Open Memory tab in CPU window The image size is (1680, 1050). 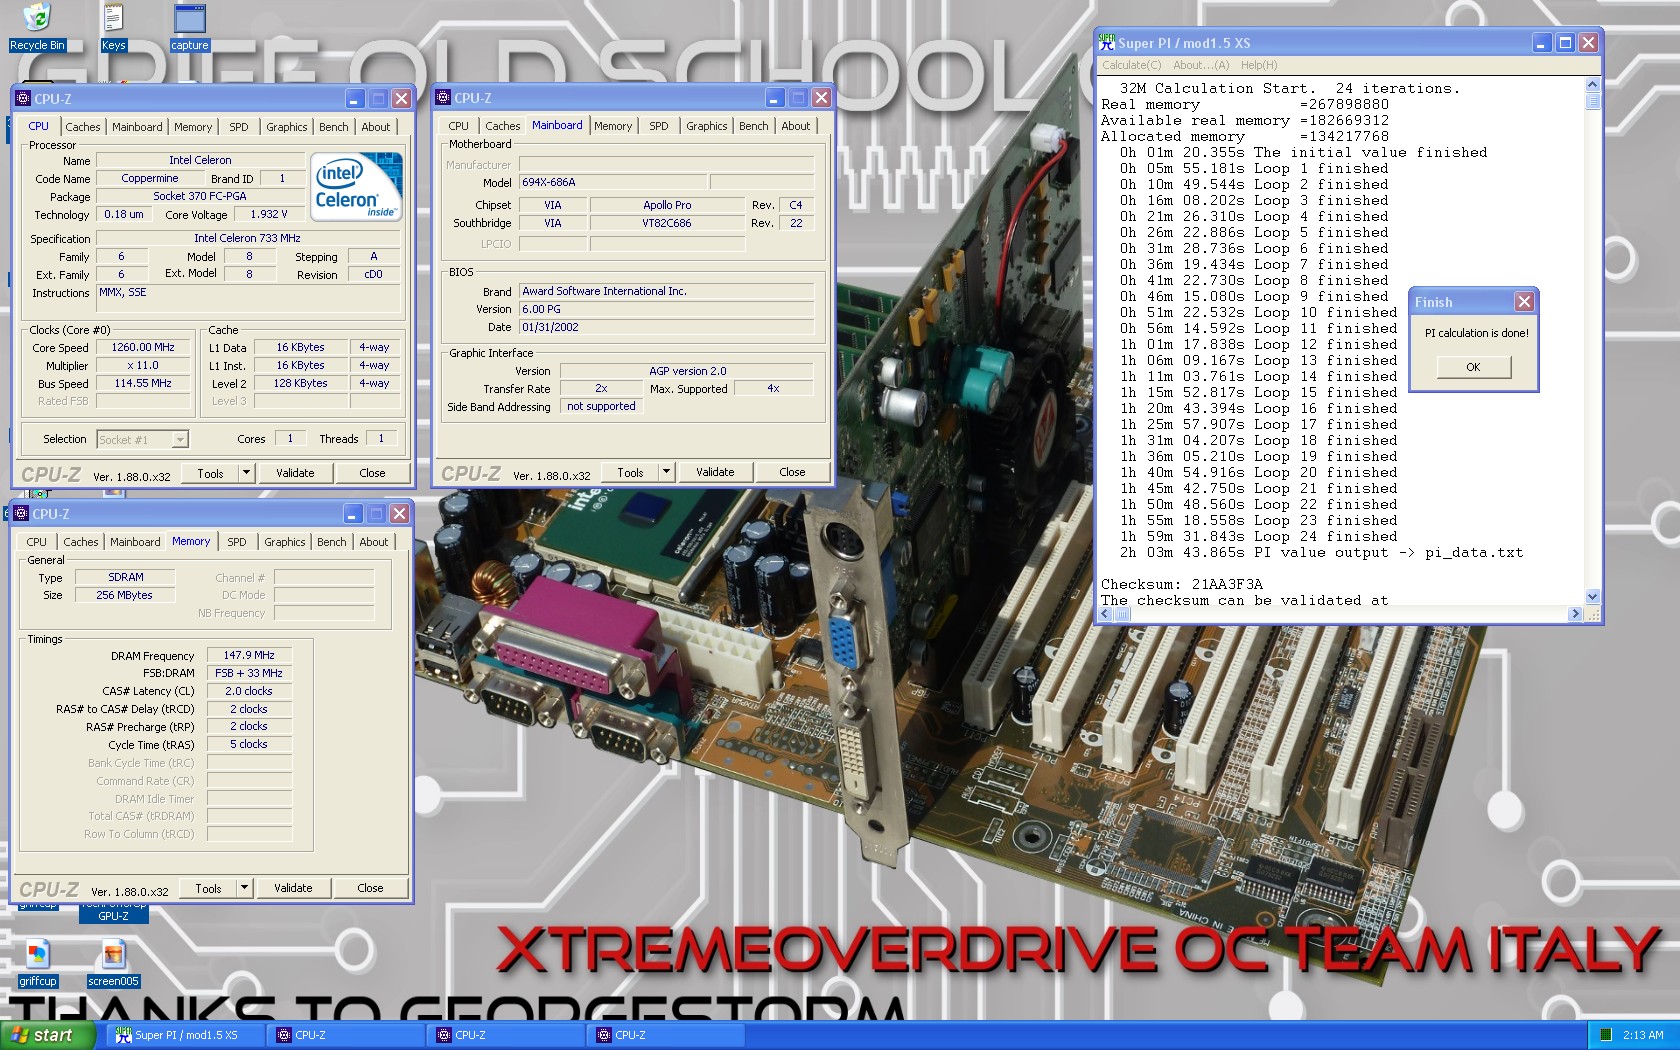pos(193,127)
